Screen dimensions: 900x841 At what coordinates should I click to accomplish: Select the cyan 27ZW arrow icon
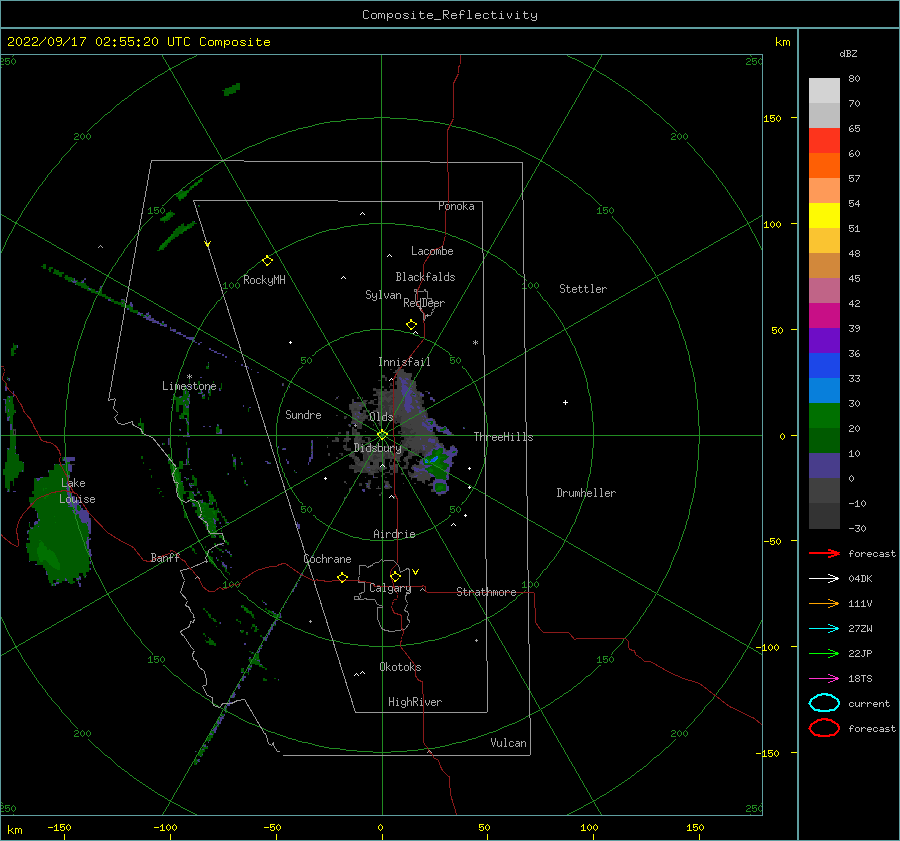(x=824, y=629)
